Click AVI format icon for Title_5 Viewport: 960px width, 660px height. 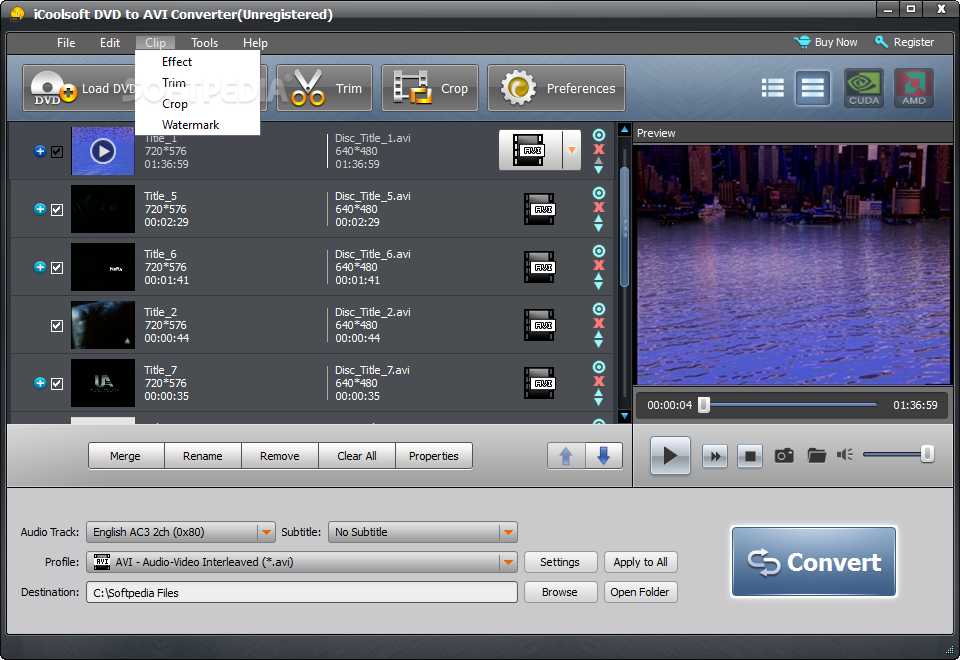coord(539,209)
